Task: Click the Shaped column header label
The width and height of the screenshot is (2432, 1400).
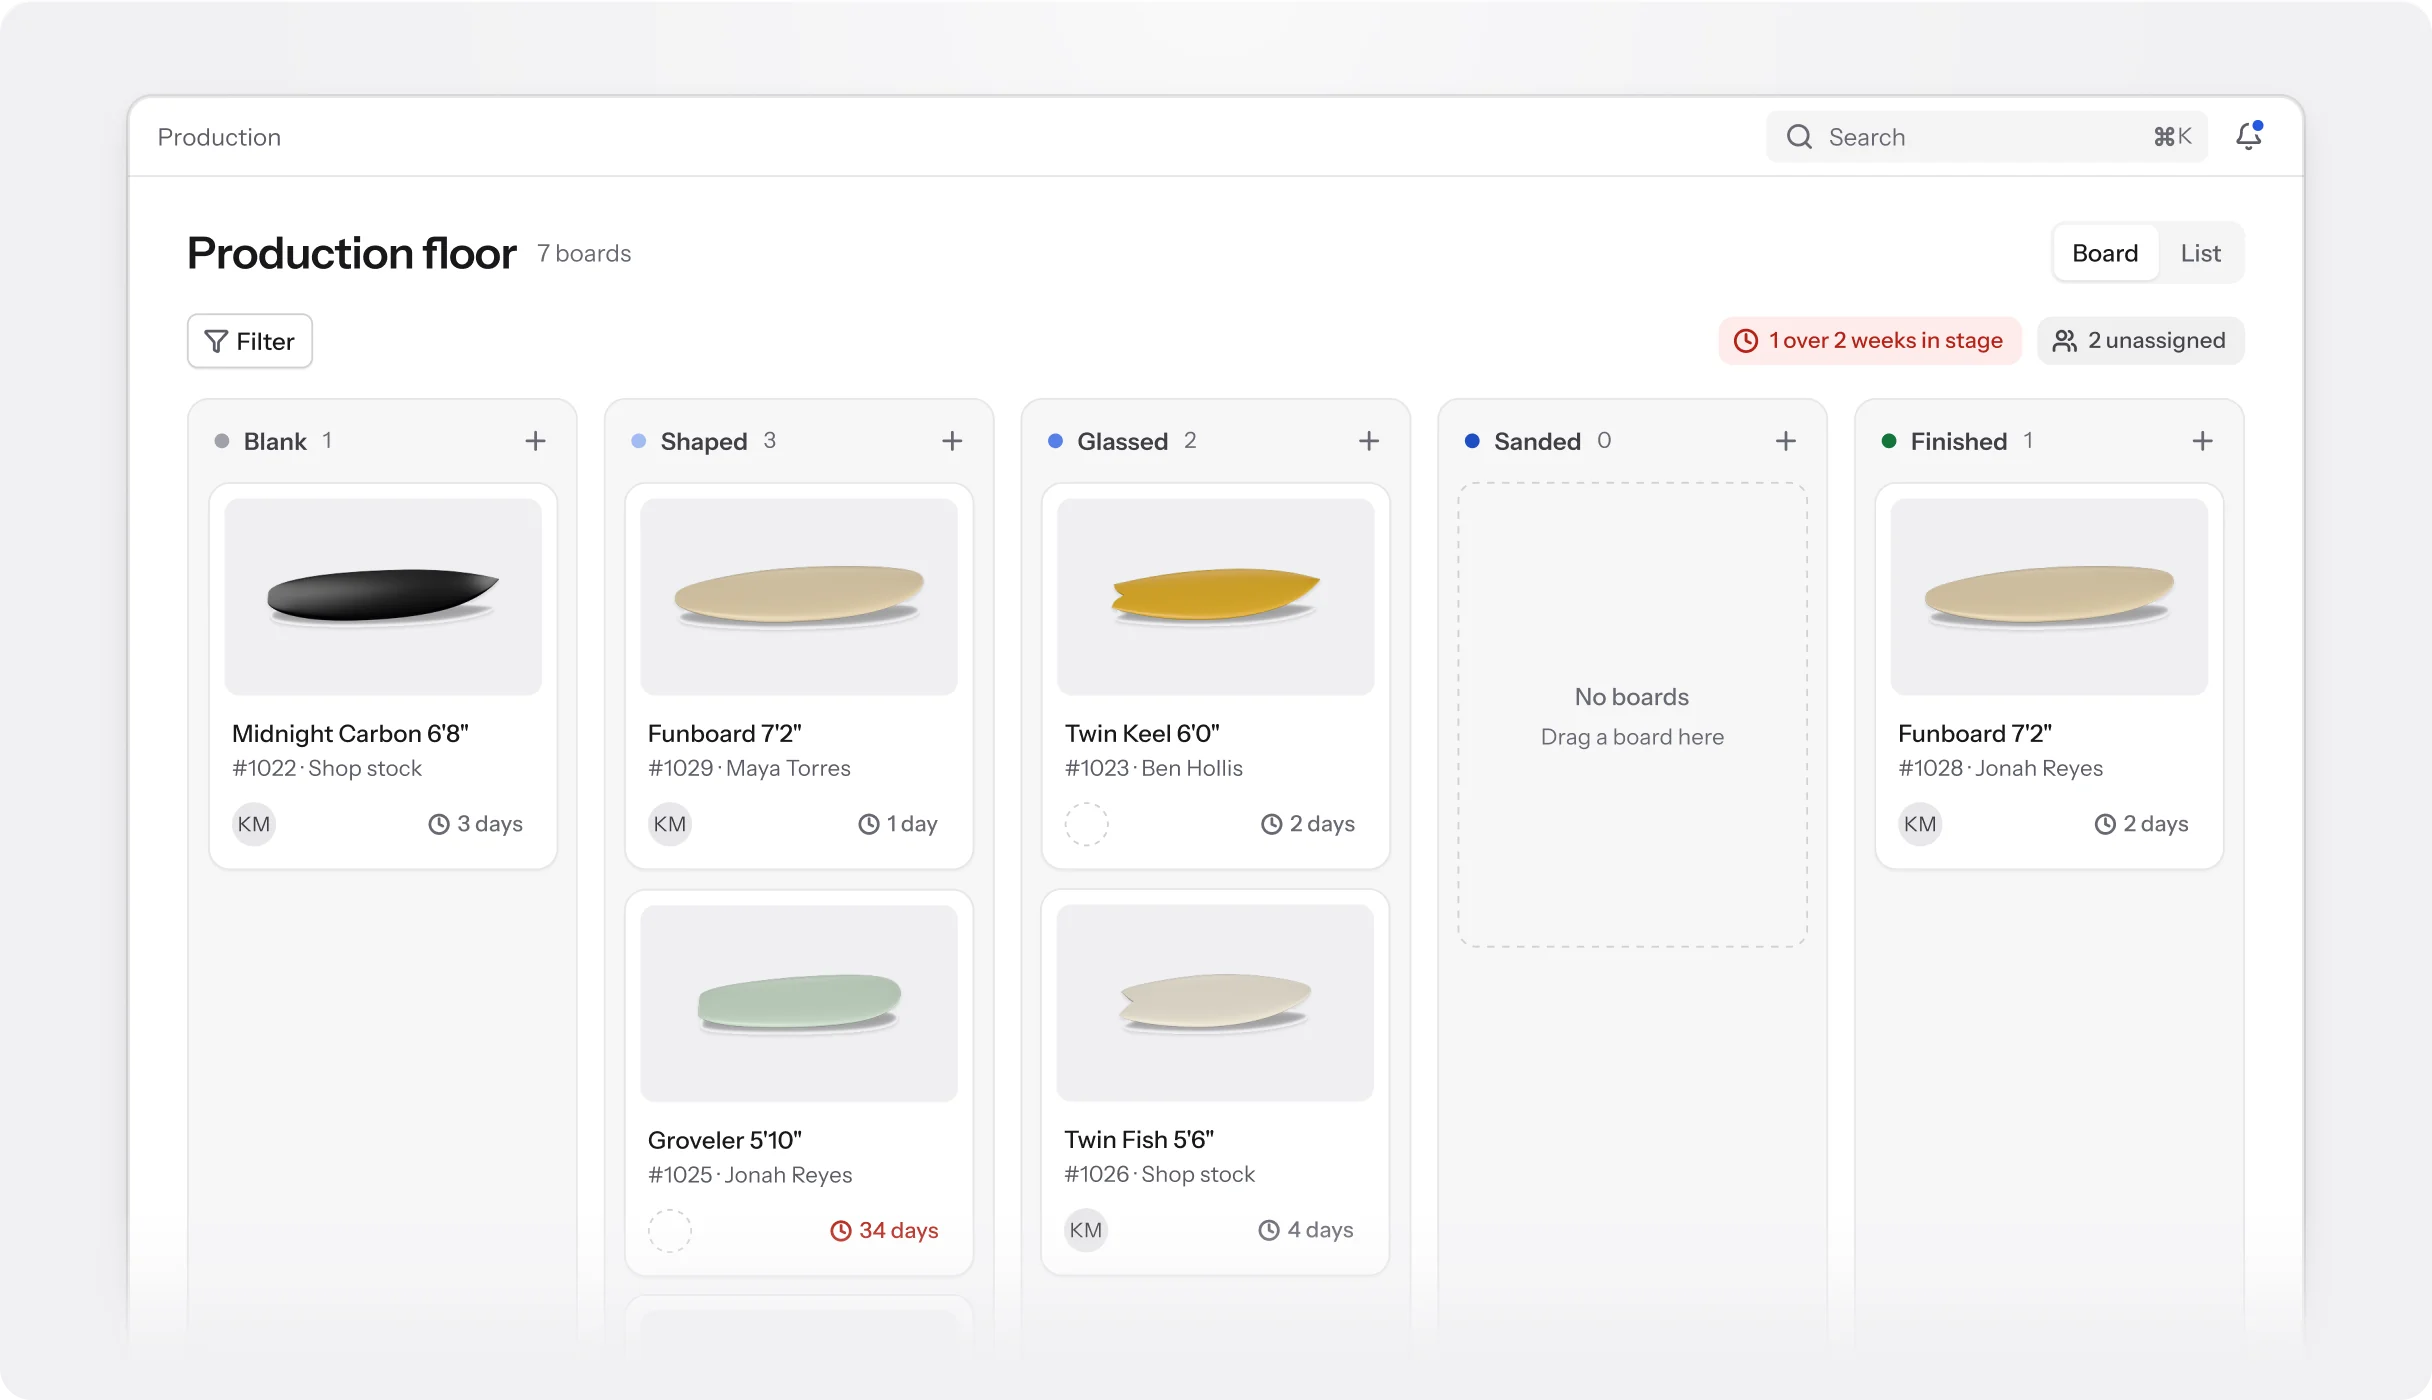Action: (x=704, y=441)
